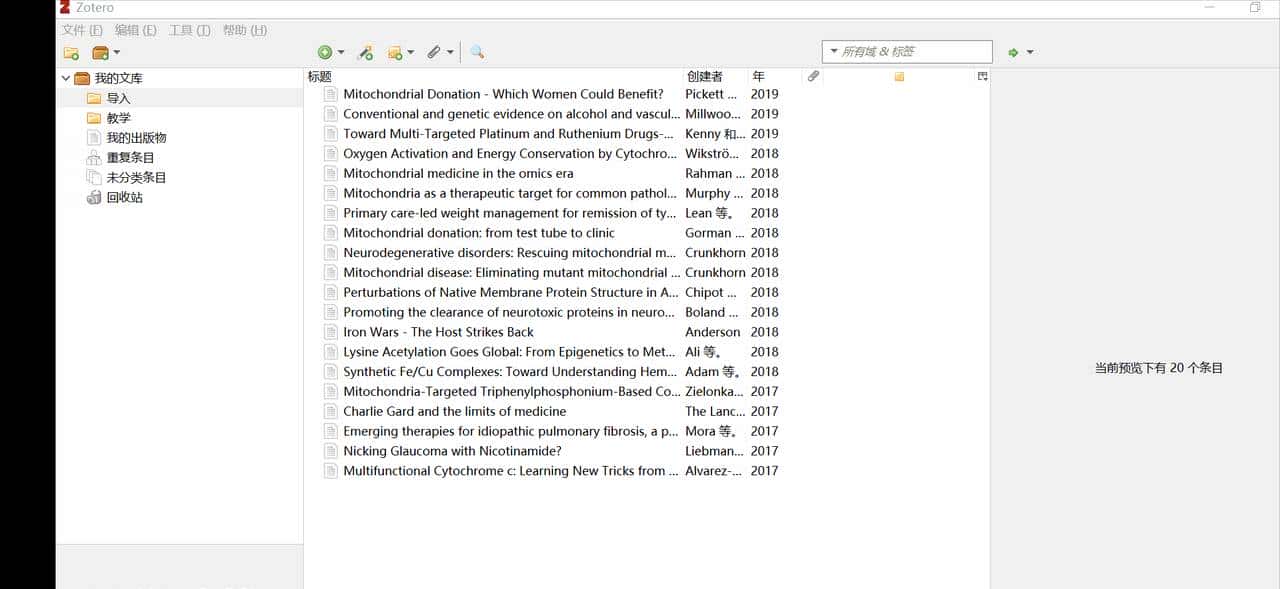Add an attachment via the paperclip icon
The width and height of the screenshot is (1280, 589).
pyautogui.click(x=435, y=51)
